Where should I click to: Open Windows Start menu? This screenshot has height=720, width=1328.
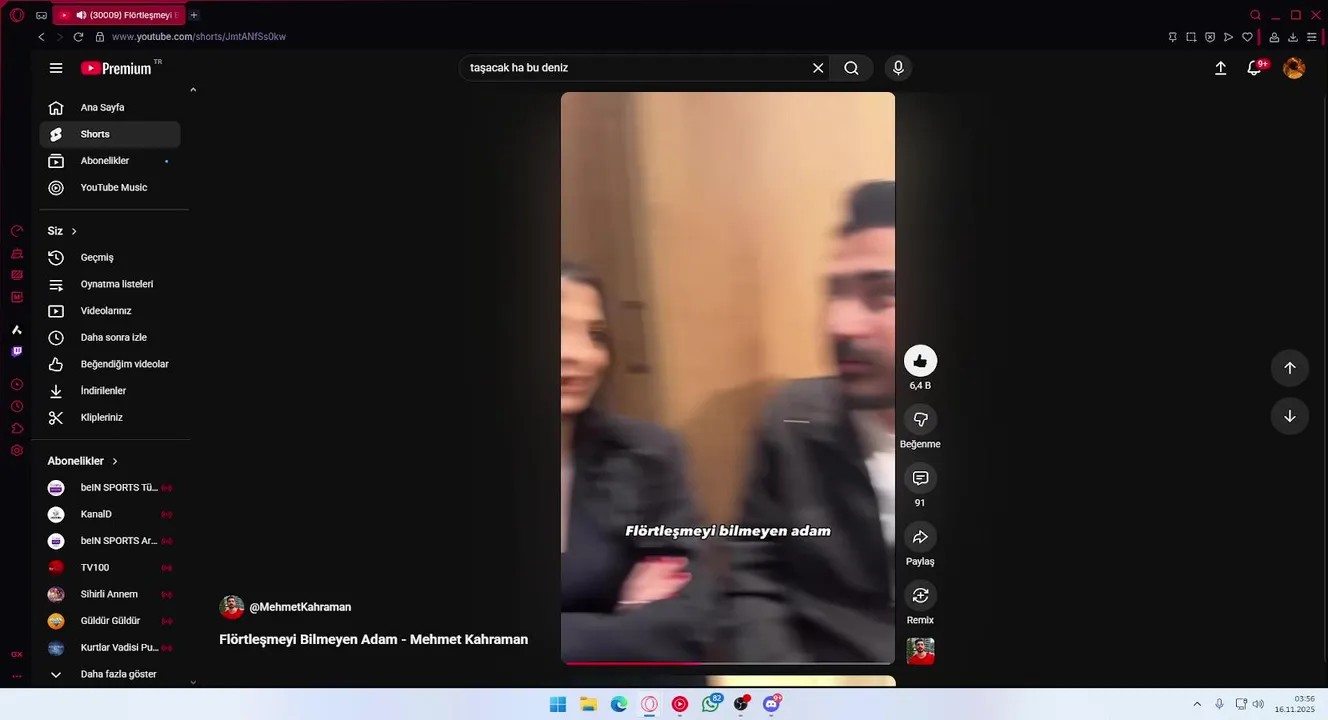(x=558, y=704)
